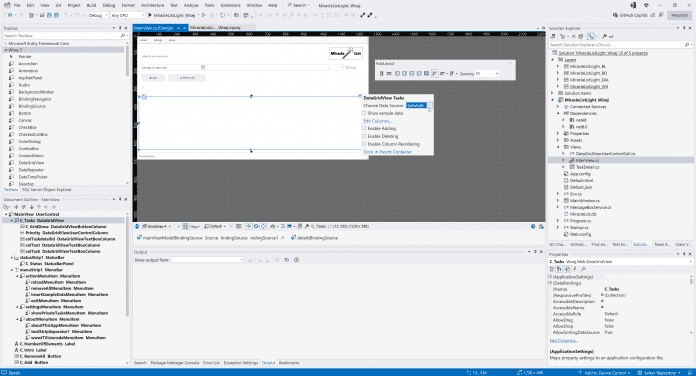Click the Properties wrench icon in Solution Explorer toolbar
The image size is (696, 376).
coord(604,36)
